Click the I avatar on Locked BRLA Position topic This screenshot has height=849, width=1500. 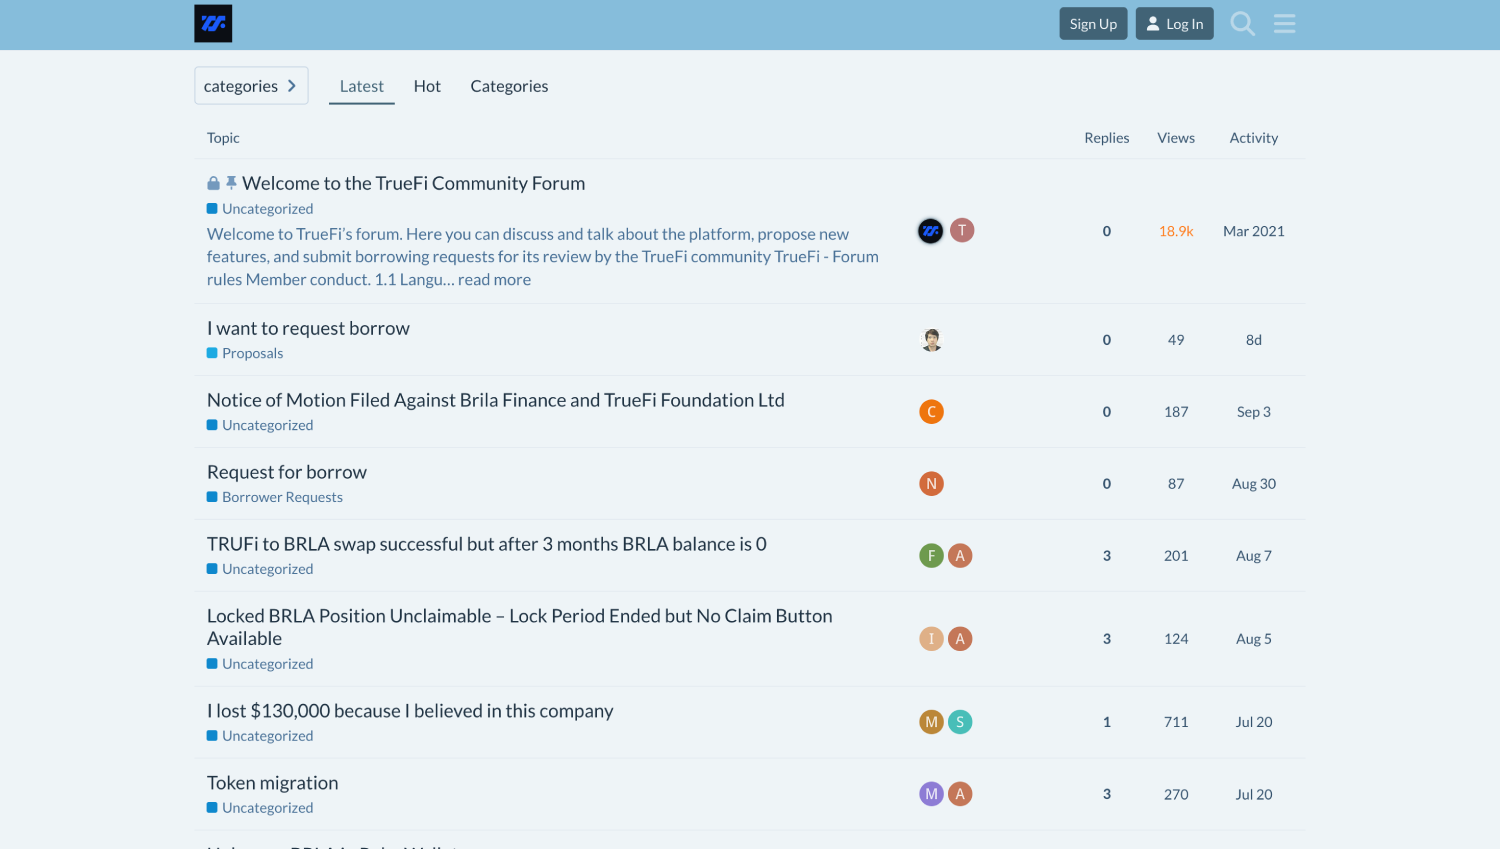click(931, 639)
